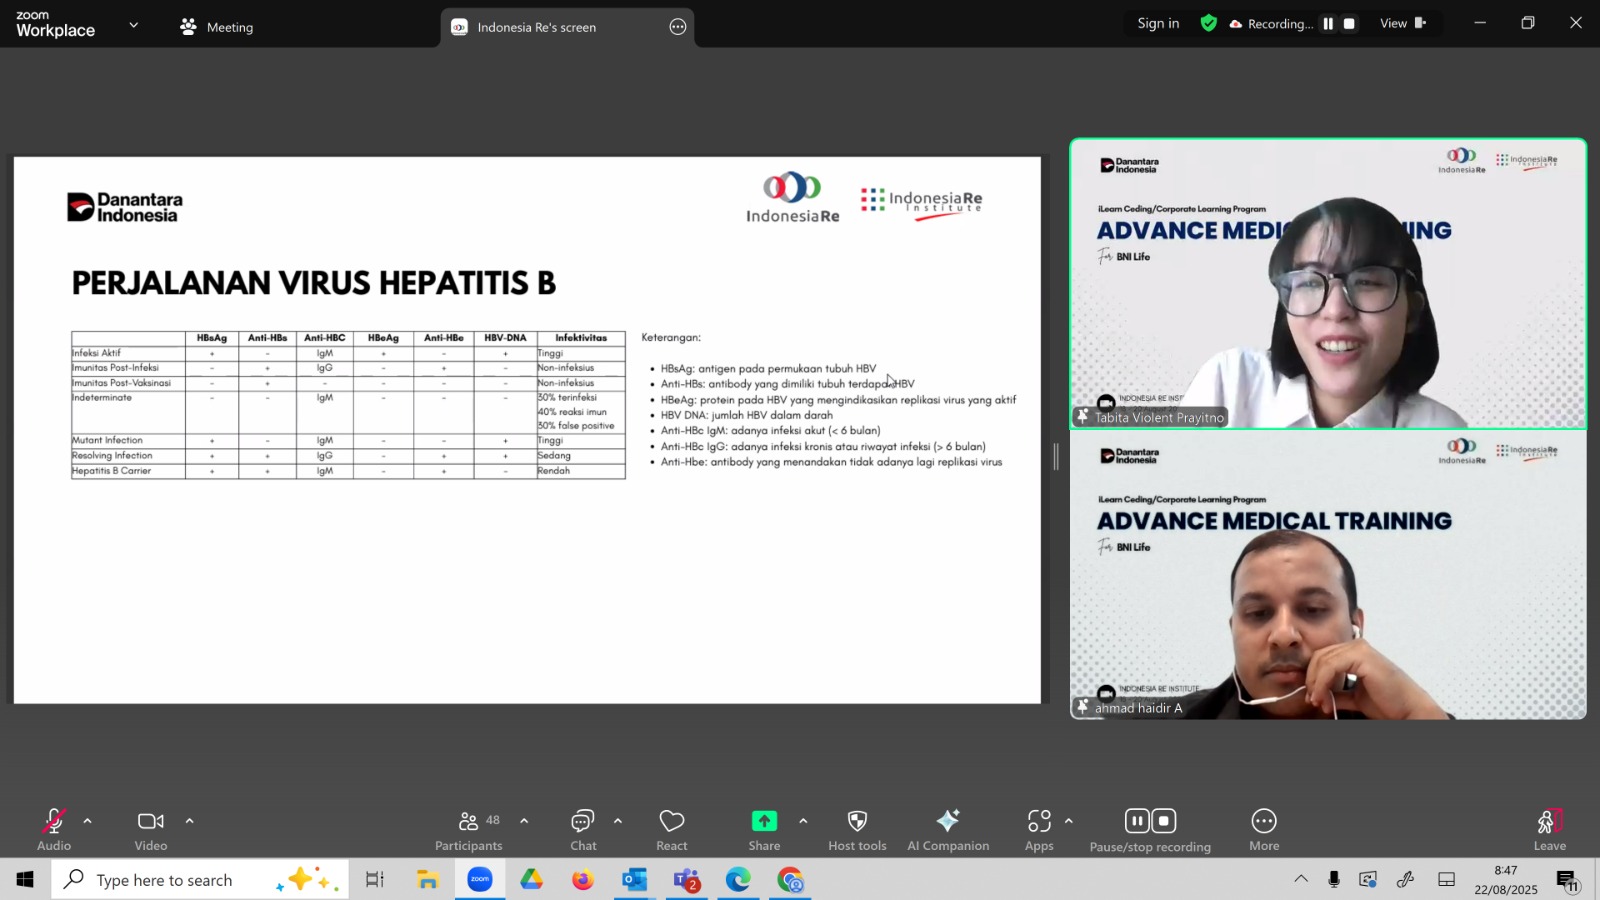Expand video options arrow
This screenshot has height=900, width=1600.
pos(190,821)
